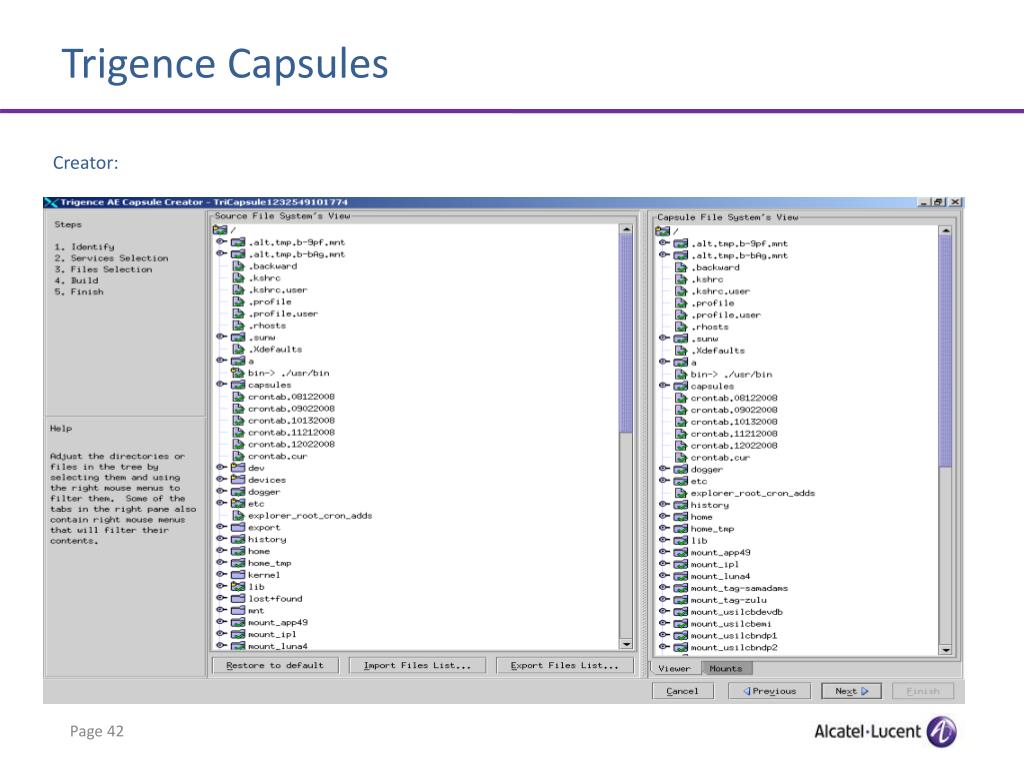Click step '2. Services Selection' in Steps
This screenshot has height=768, width=1024.
point(111,258)
